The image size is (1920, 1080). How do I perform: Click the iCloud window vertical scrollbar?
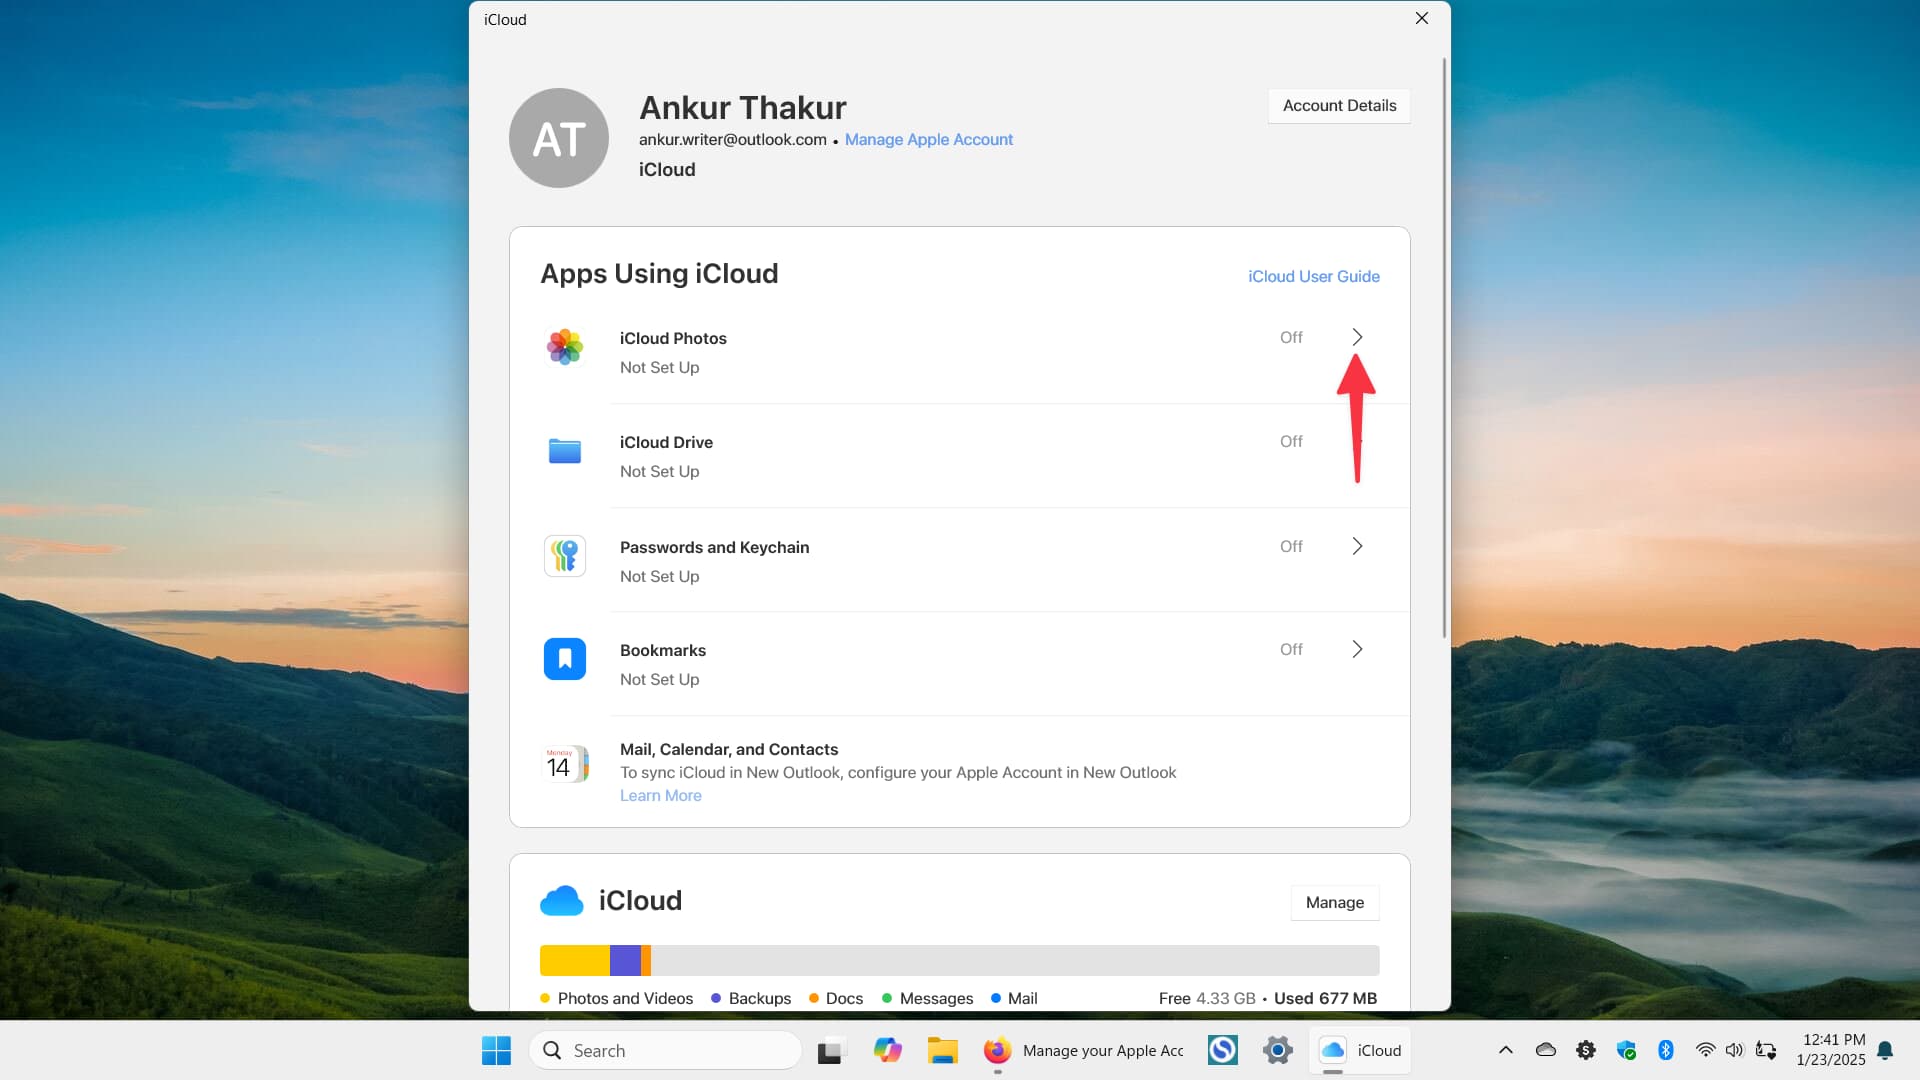[1444, 347]
